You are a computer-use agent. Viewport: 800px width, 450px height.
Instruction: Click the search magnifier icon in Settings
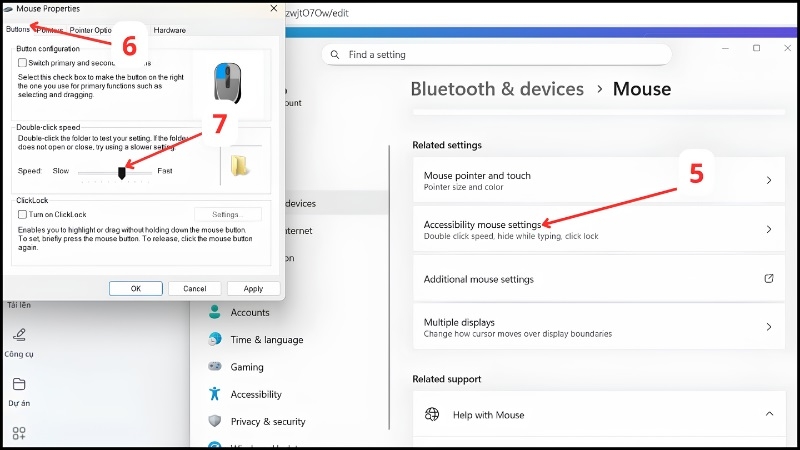[335, 55]
